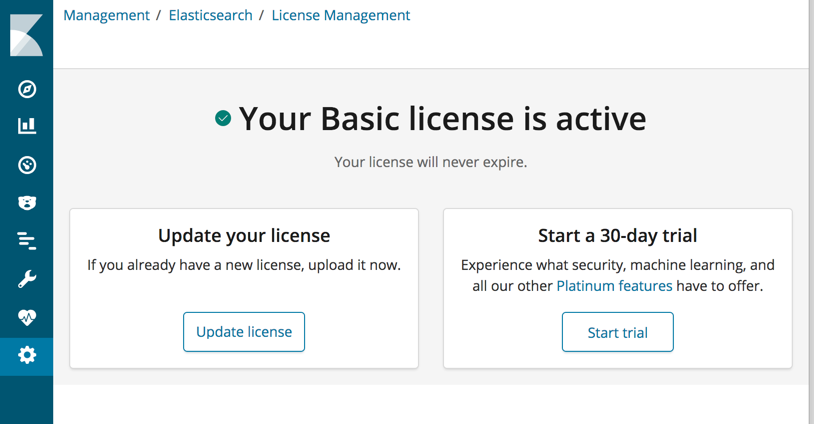814x424 pixels.
Task: Open Dev Tools with the wrench icon
Action: (27, 279)
